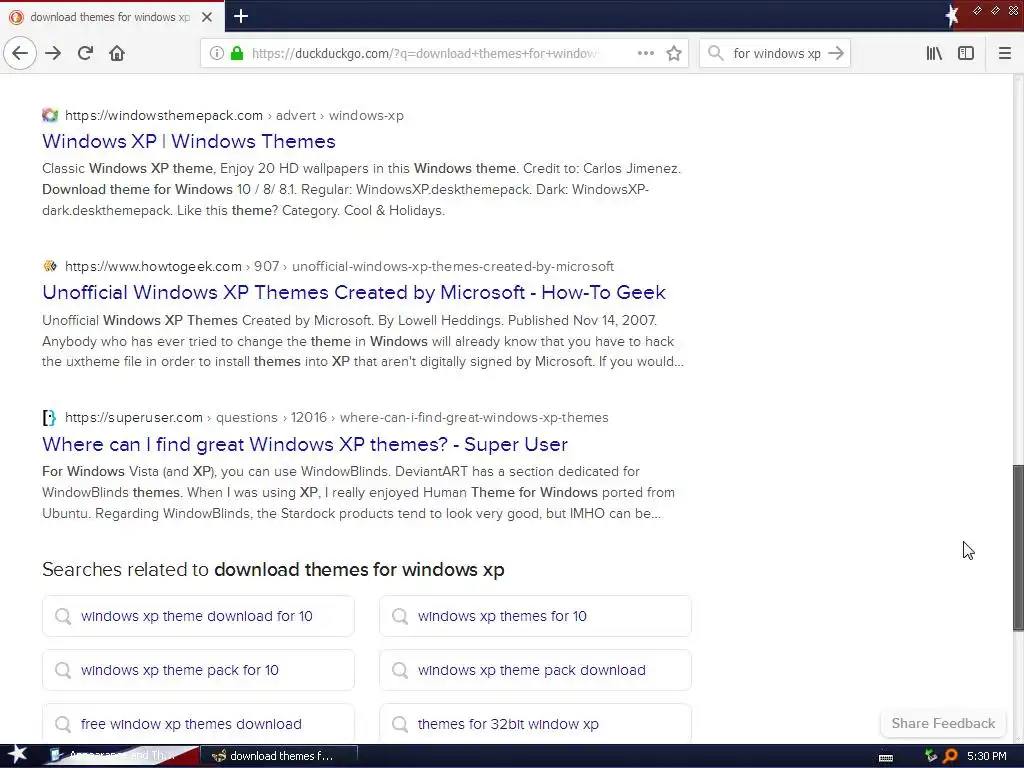Open a new tab with the plus button

coord(241,16)
